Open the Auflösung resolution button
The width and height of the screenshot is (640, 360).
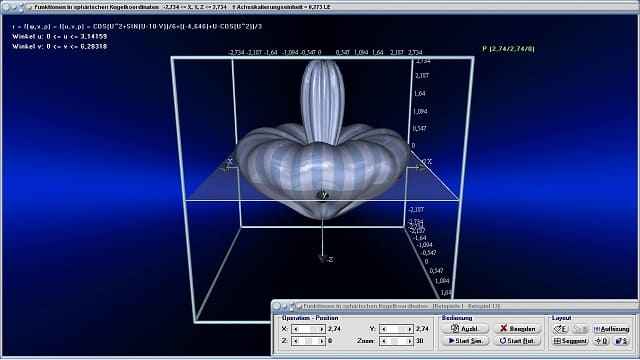tap(611, 329)
